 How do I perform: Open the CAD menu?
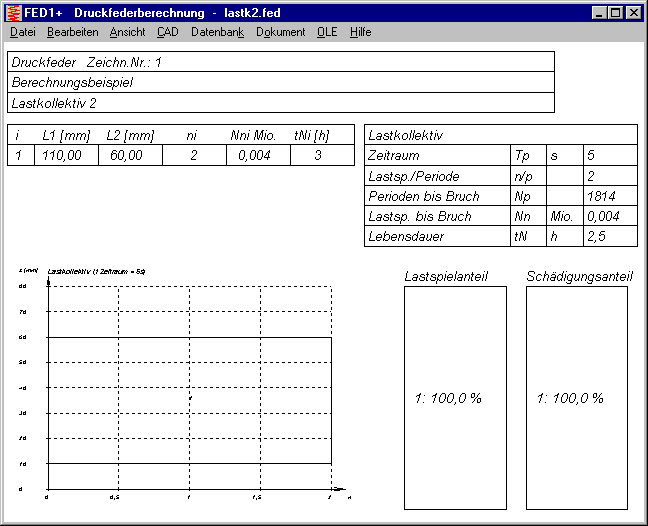coord(167,32)
